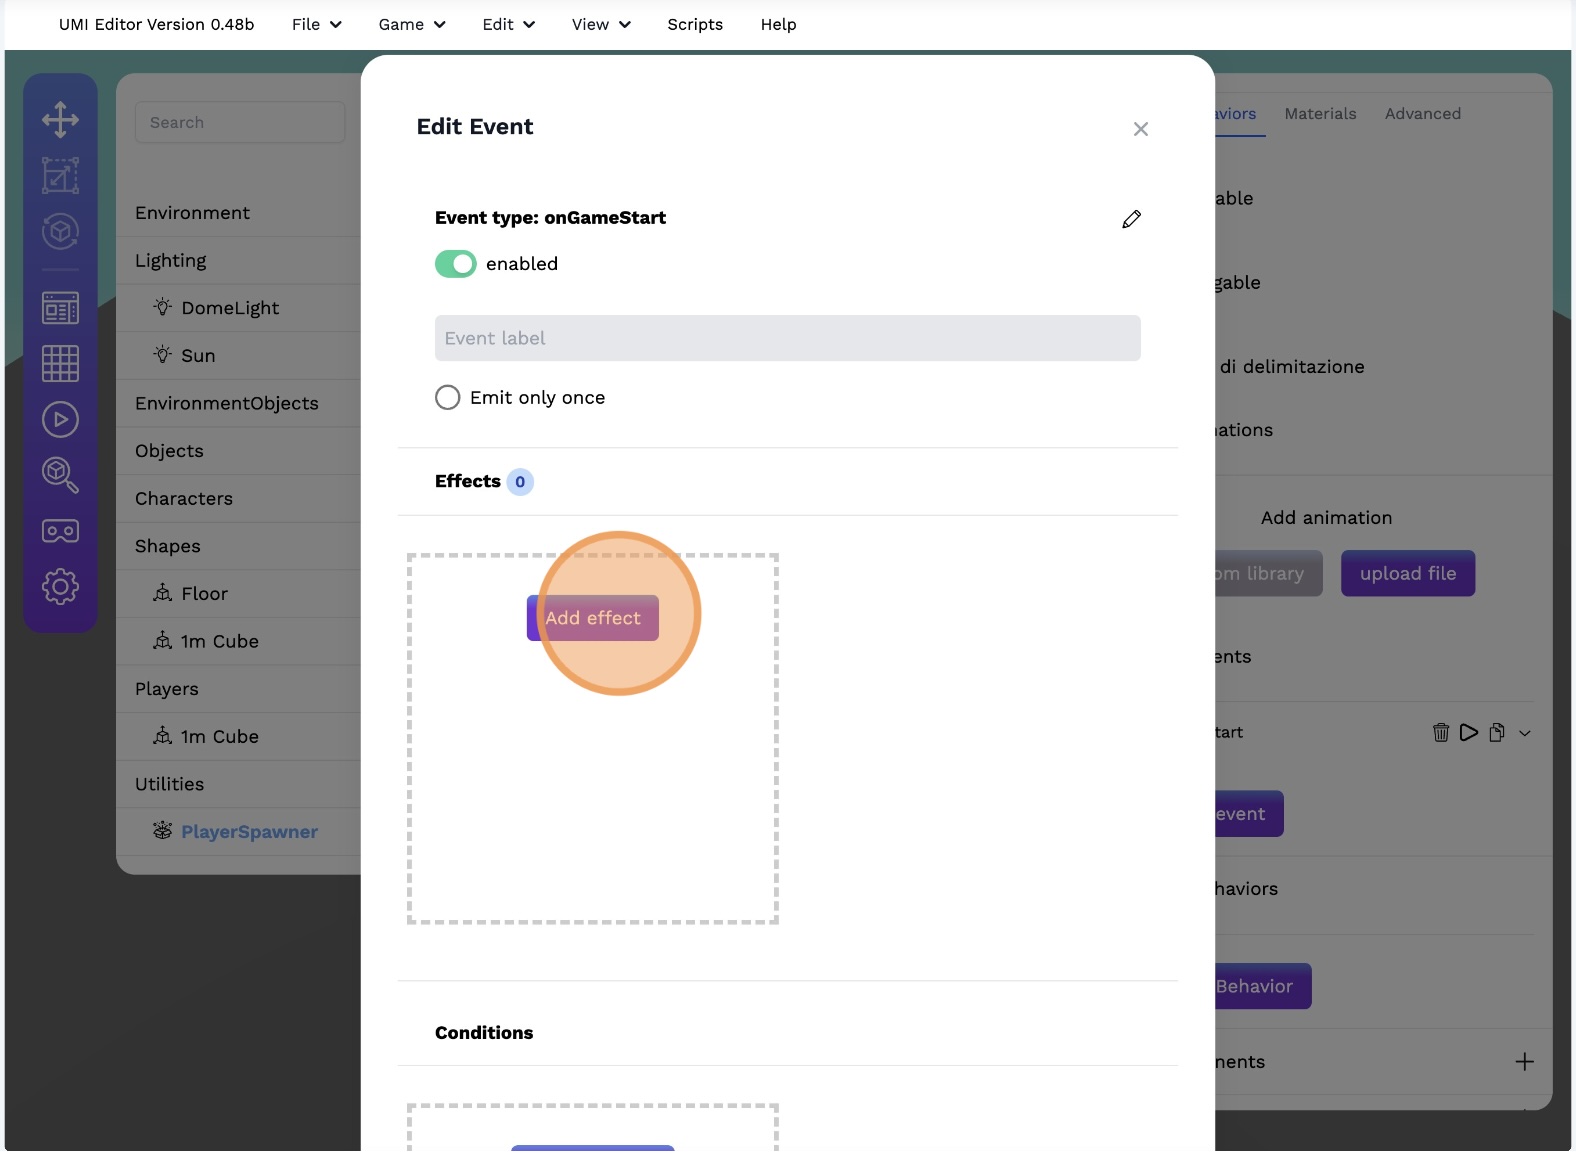1576x1154 pixels.
Task: Click the Add effect button
Action: [x=592, y=618]
